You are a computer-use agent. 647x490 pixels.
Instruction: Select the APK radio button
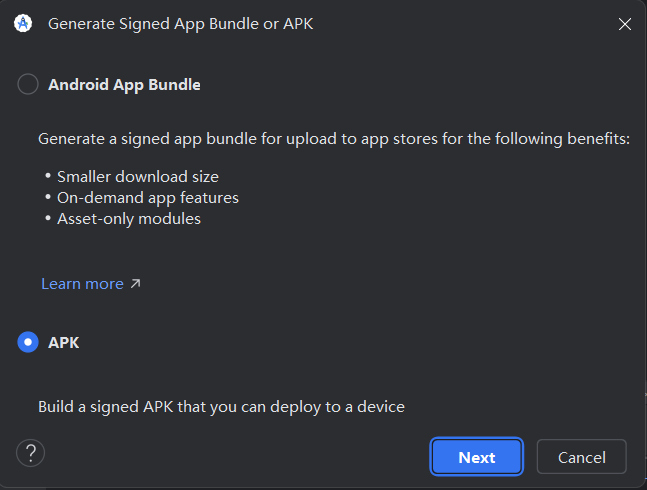pyautogui.click(x=28, y=342)
